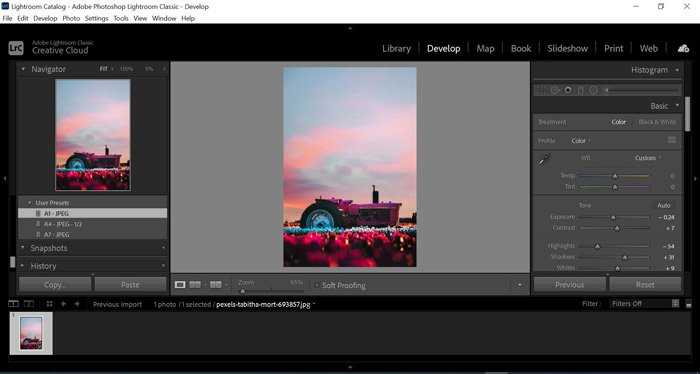Switch to Before/After split view icon

pyautogui.click(x=216, y=285)
